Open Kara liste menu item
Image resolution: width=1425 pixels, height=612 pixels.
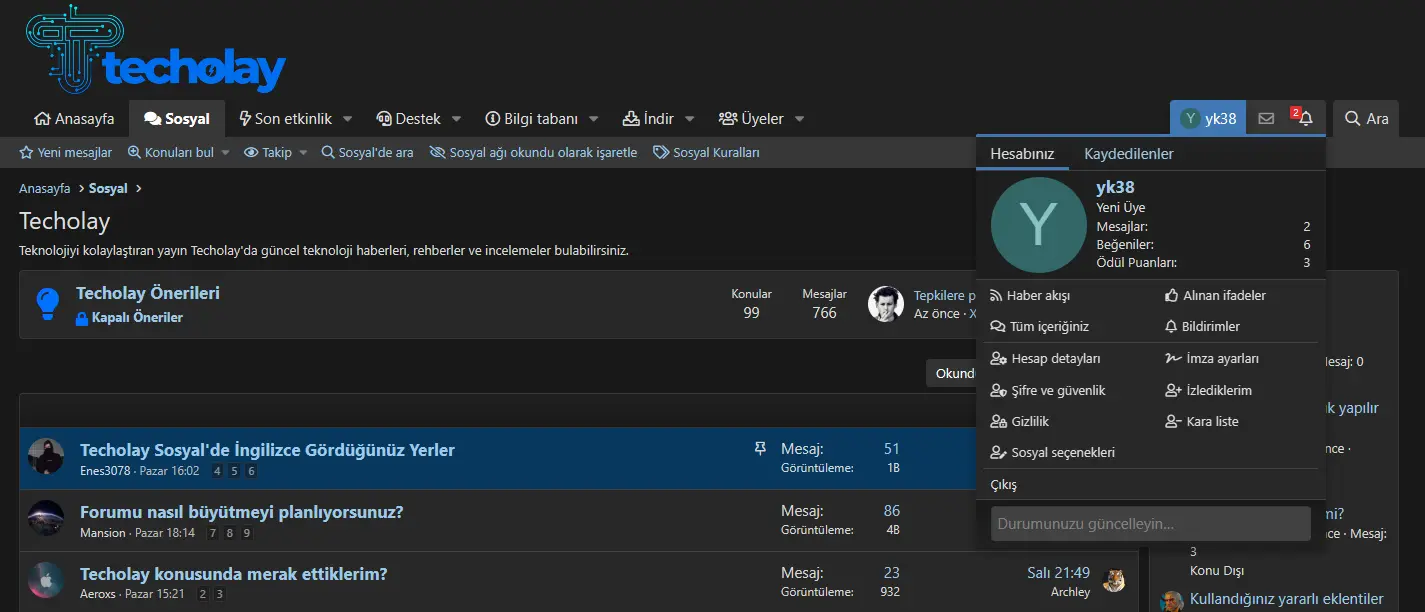(x=1202, y=422)
